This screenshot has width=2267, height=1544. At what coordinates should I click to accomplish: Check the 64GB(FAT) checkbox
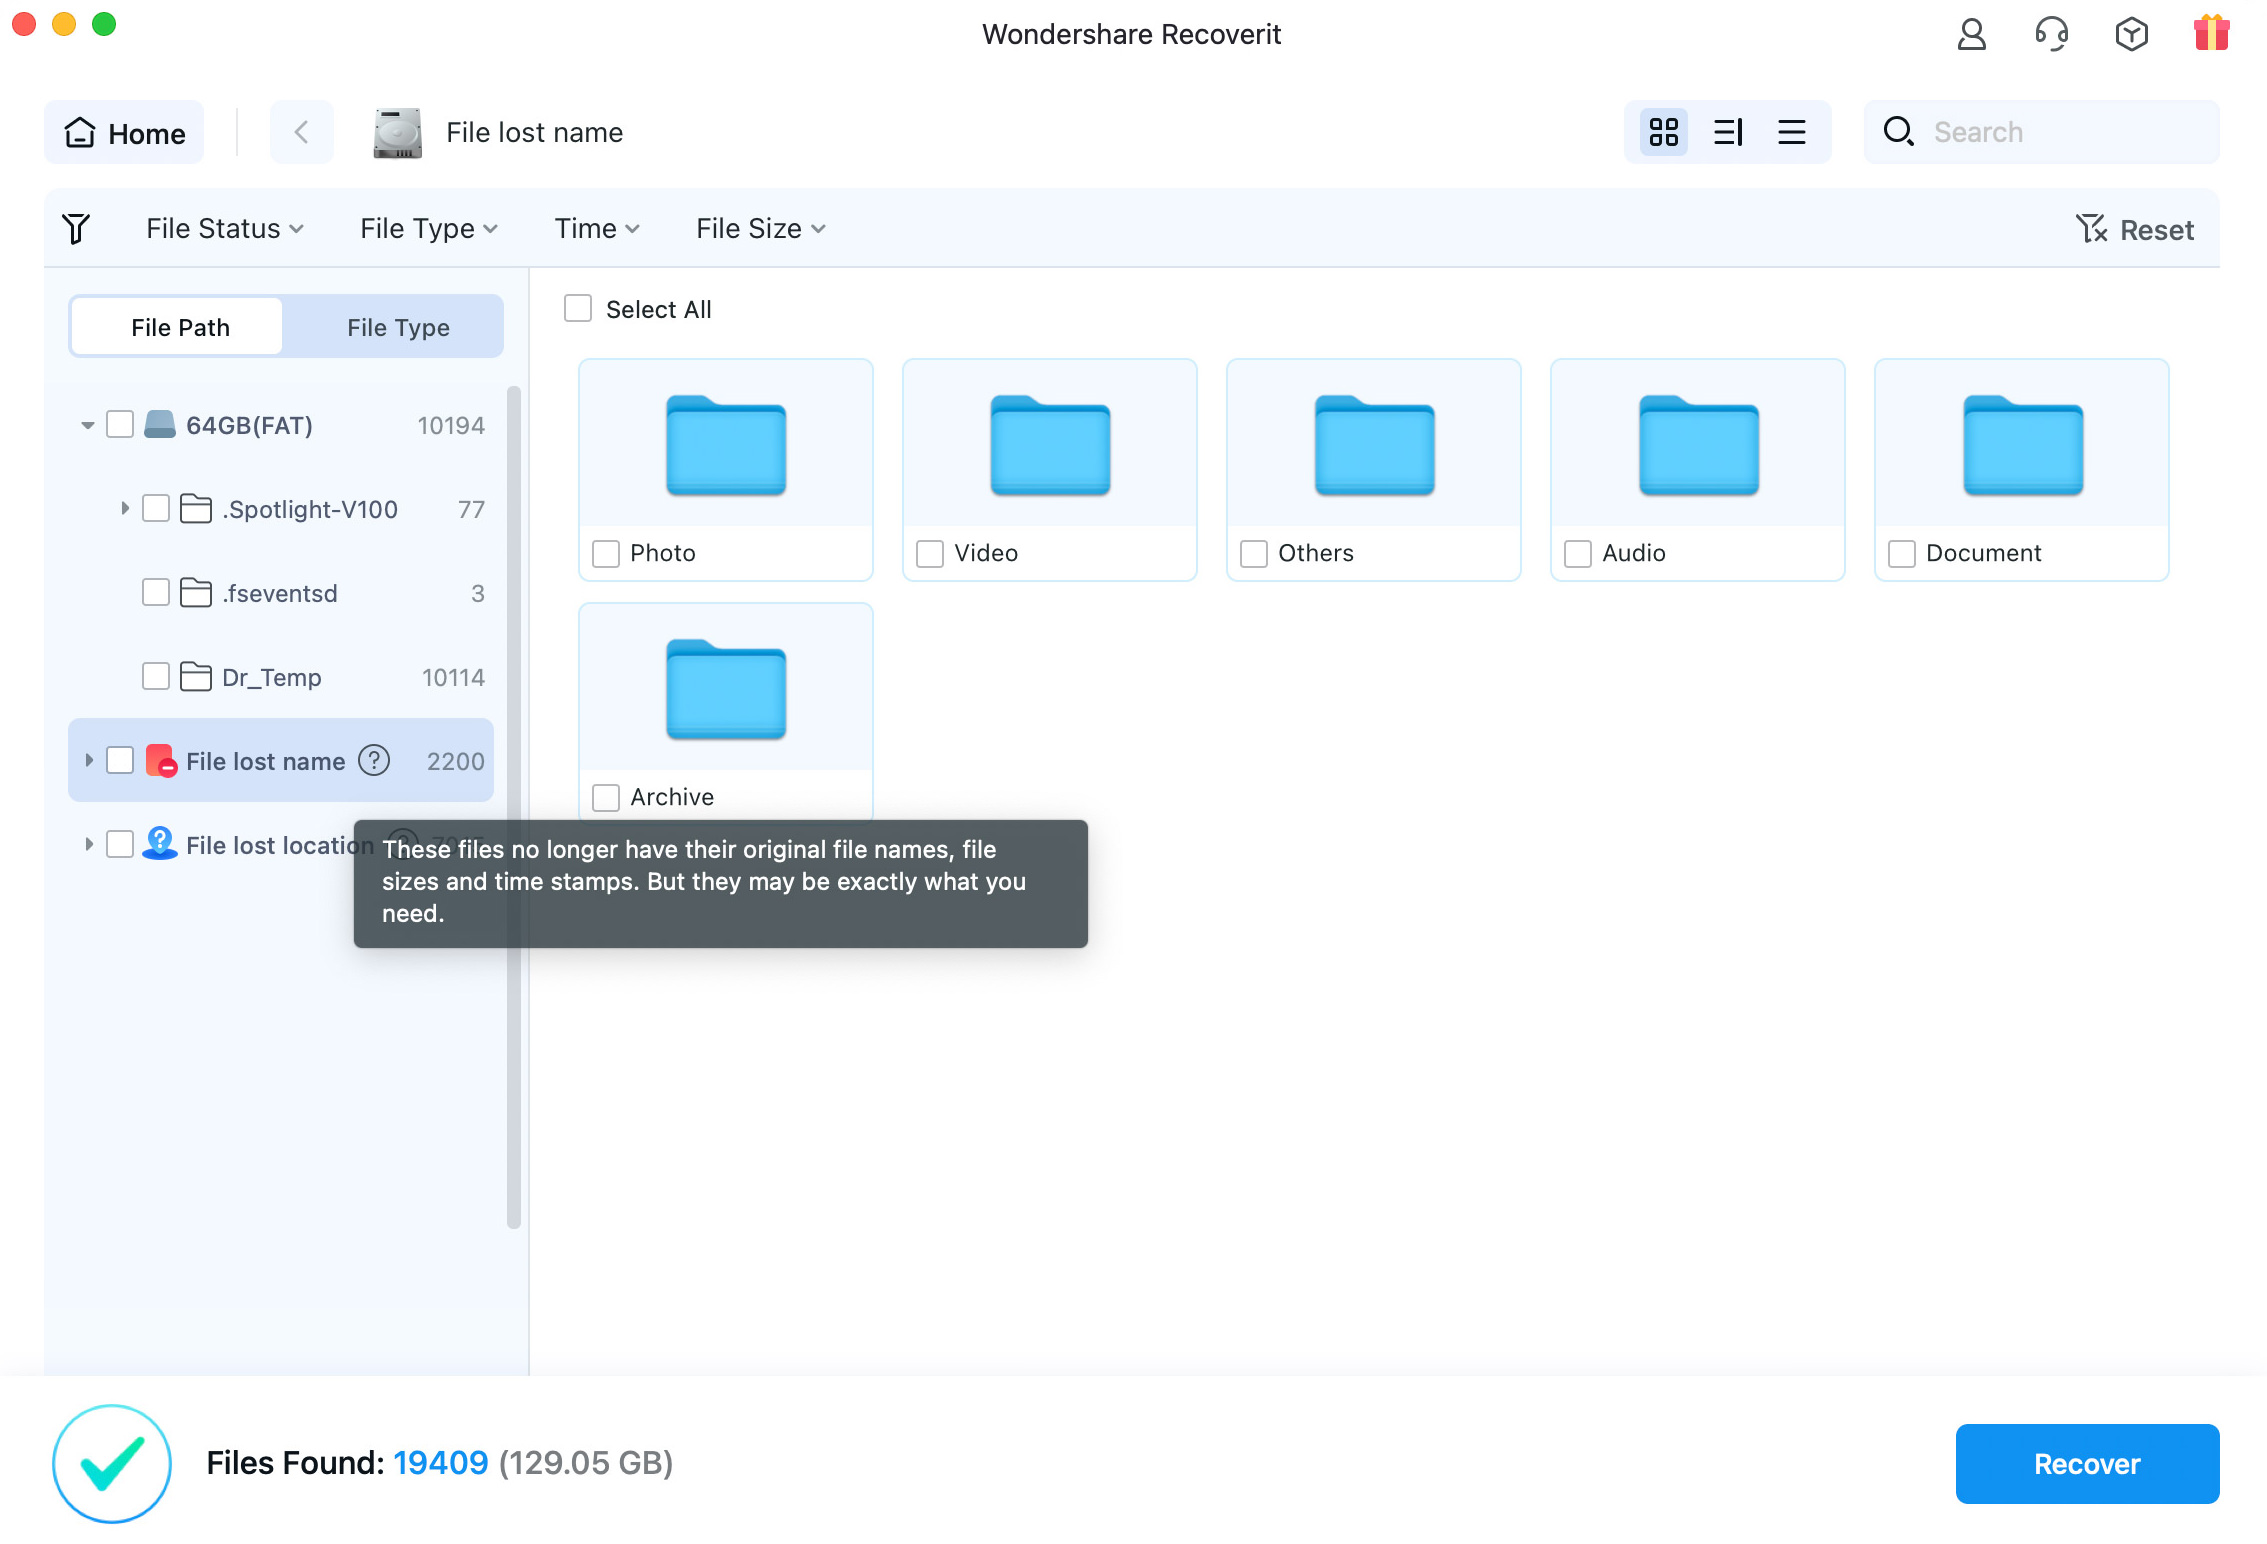(120, 424)
